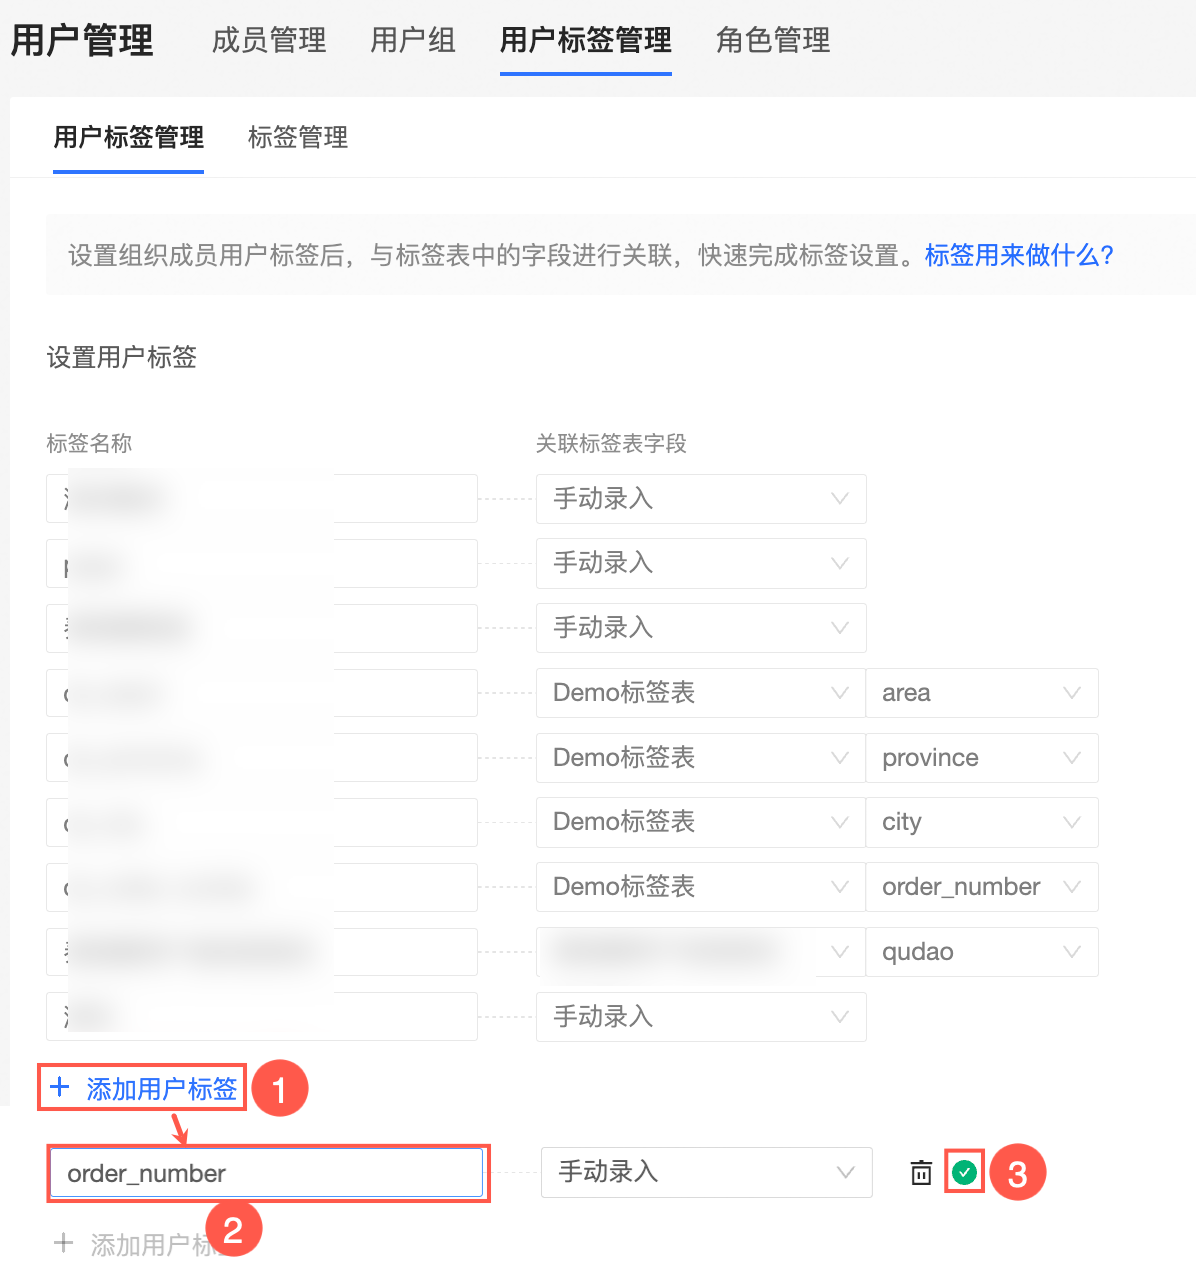Open the last list row's 手动录入 dropdown
1196x1282 pixels.
[x=701, y=1017]
